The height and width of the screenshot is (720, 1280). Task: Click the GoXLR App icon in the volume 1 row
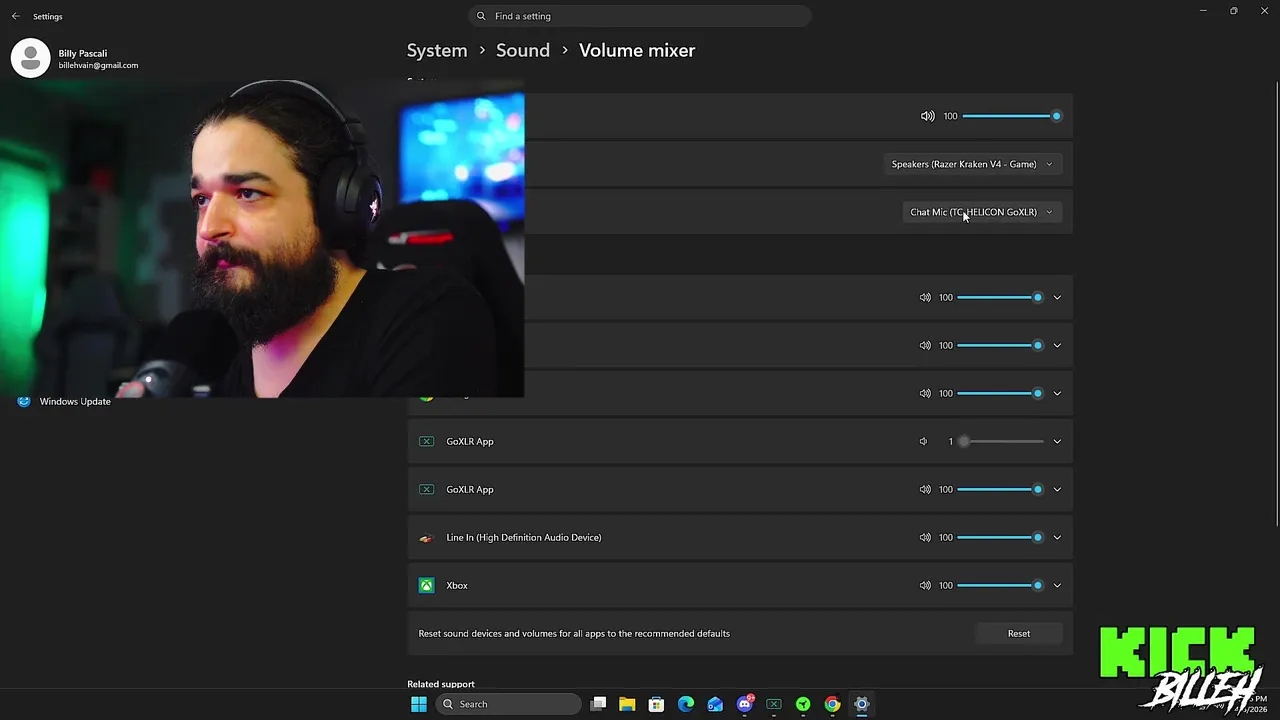tap(427, 441)
